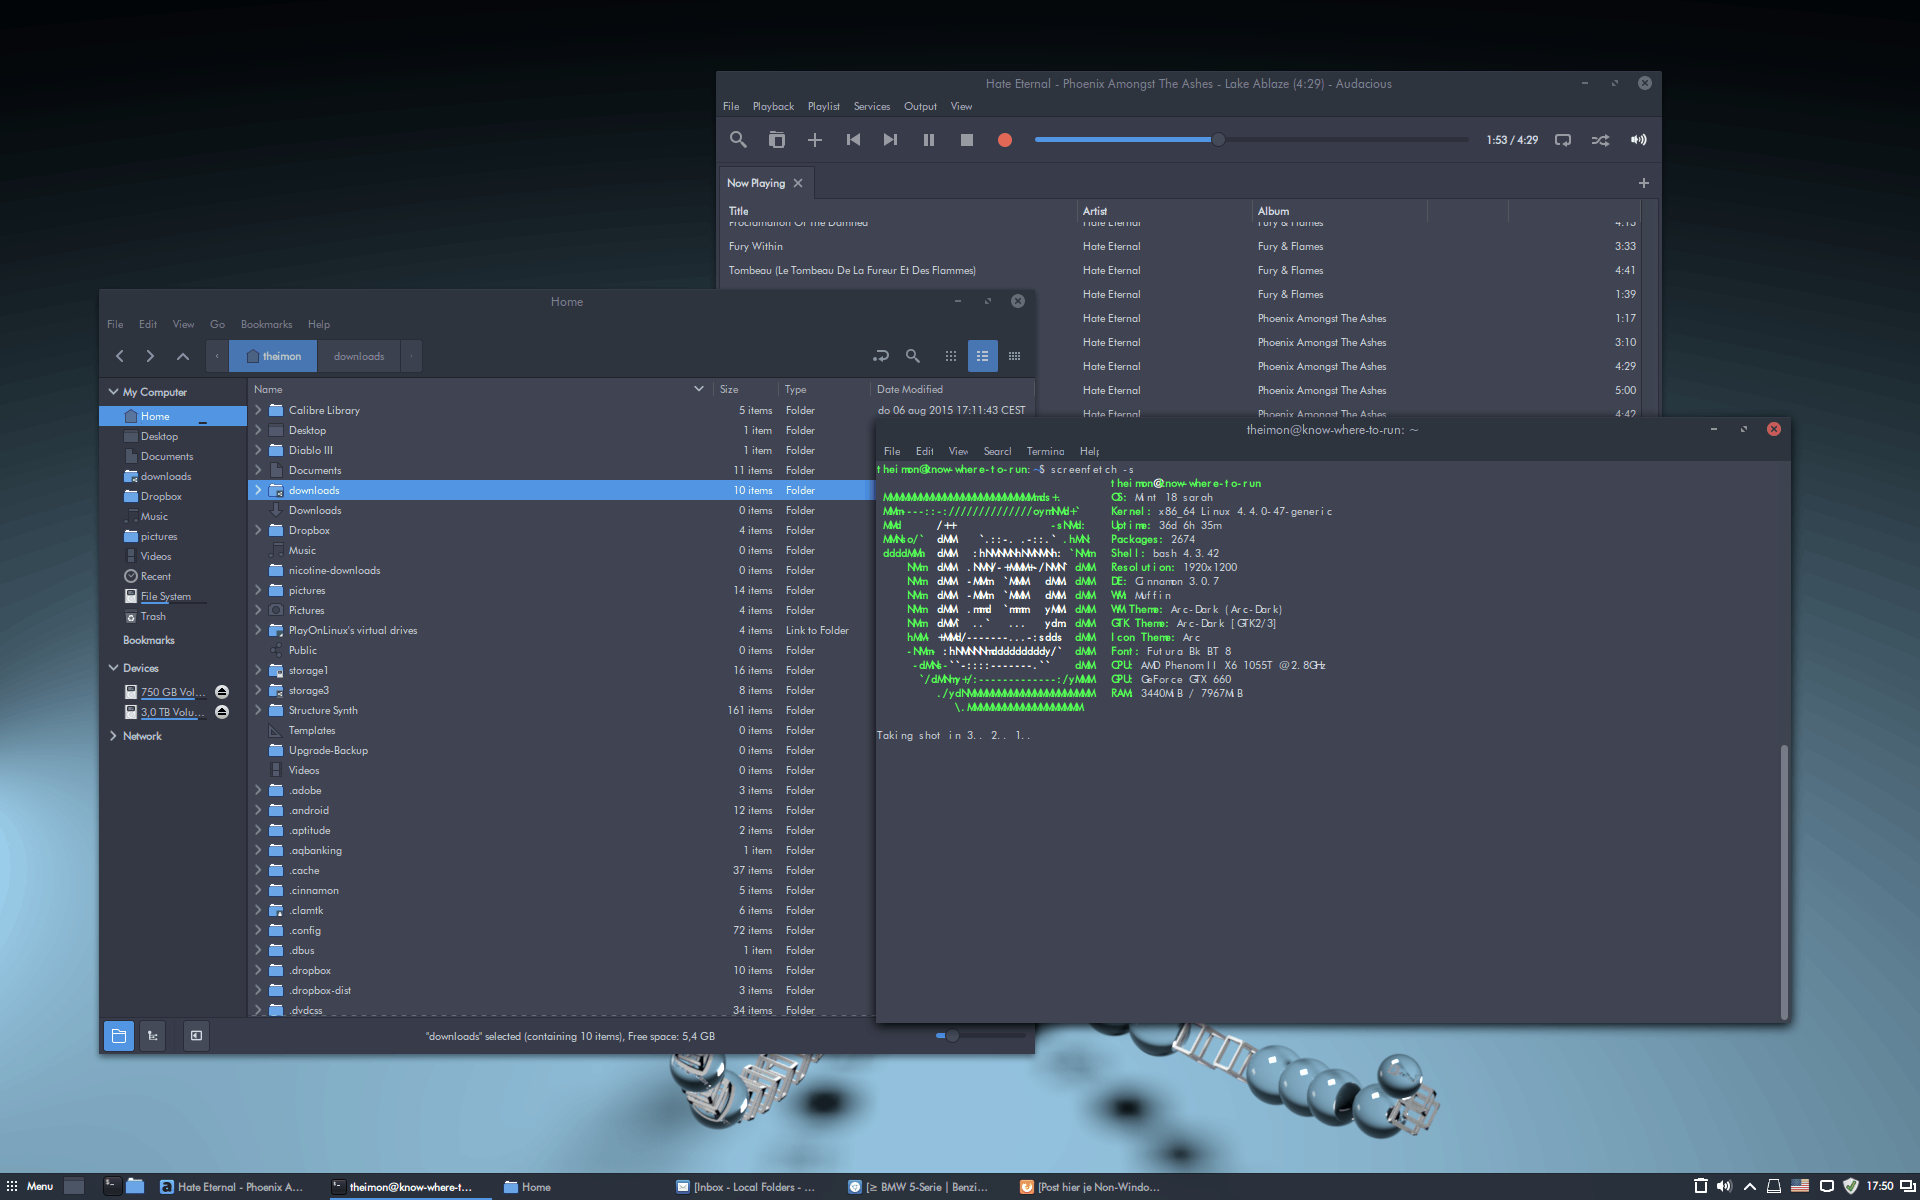The width and height of the screenshot is (1920, 1200).
Task: Skip to next track in Audacious
Action: tap(890, 140)
